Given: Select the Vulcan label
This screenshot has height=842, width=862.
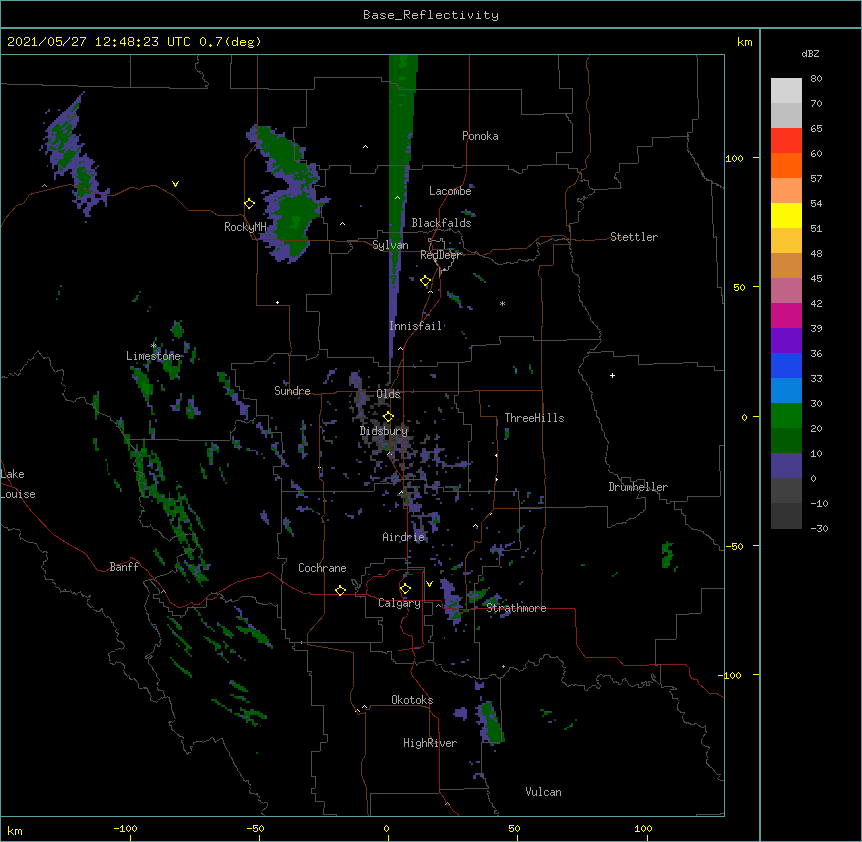Looking at the screenshot, I should 543,792.
